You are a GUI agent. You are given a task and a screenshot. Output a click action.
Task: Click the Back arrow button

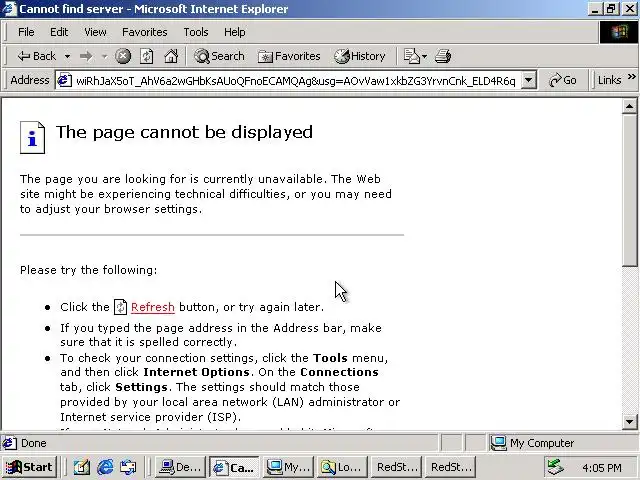[x=36, y=56]
